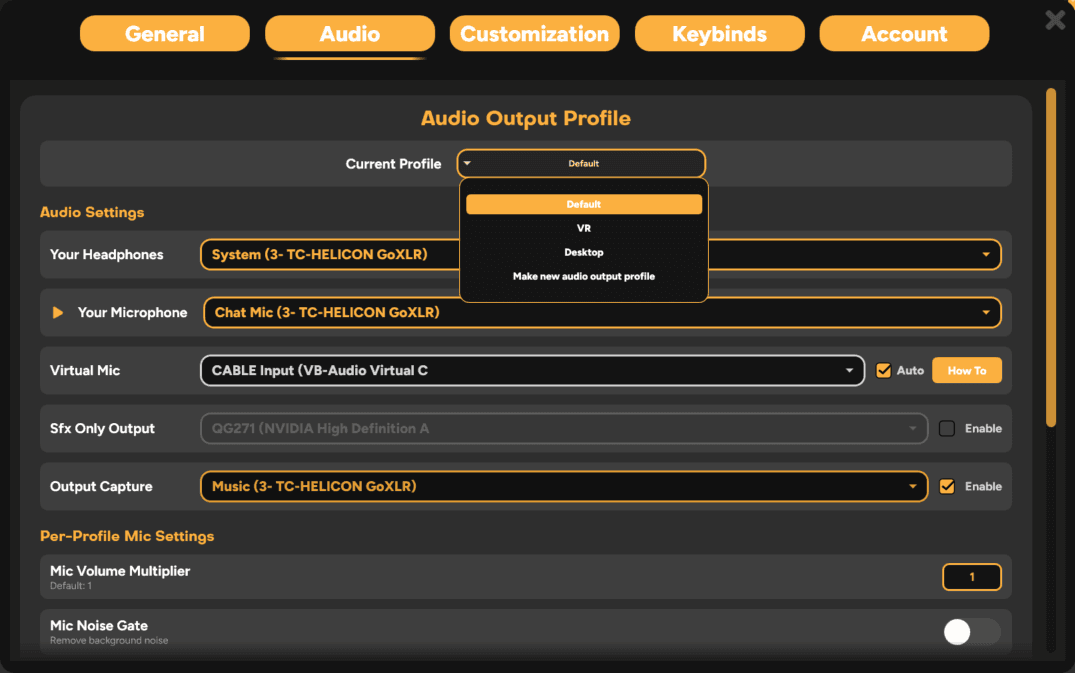Uncheck the Auto checkbox for Virtual Mic
Viewport: 1075px width, 673px height.
click(x=883, y=370)
